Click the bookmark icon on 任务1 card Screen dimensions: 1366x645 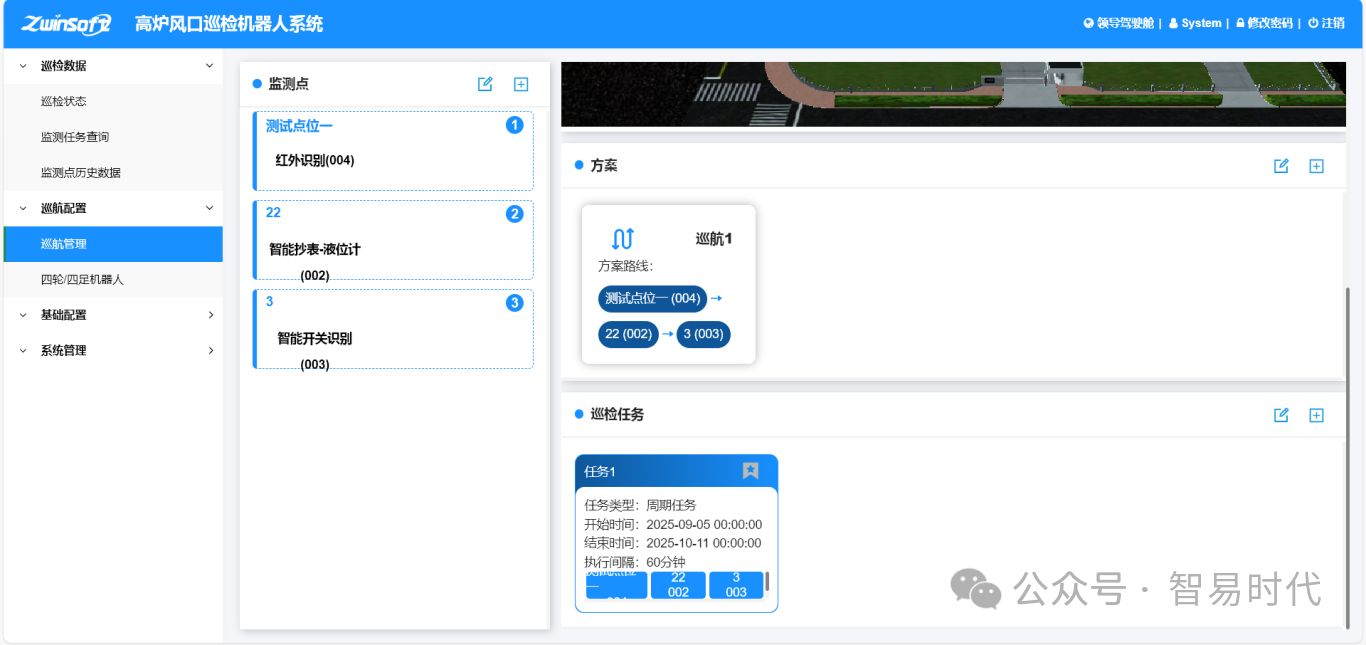(x=750, y=471)
